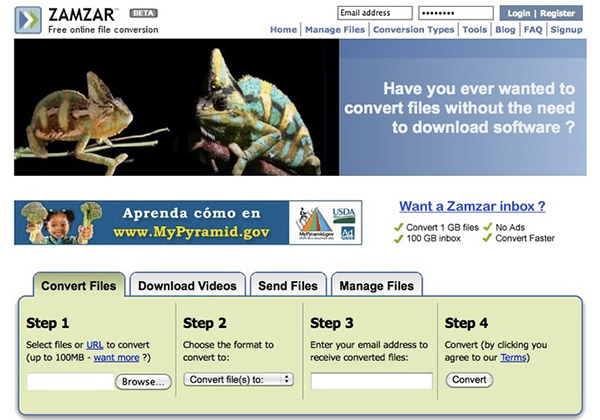
Task: Open Conversion Types in the navigation
Action: click(414, 30)
